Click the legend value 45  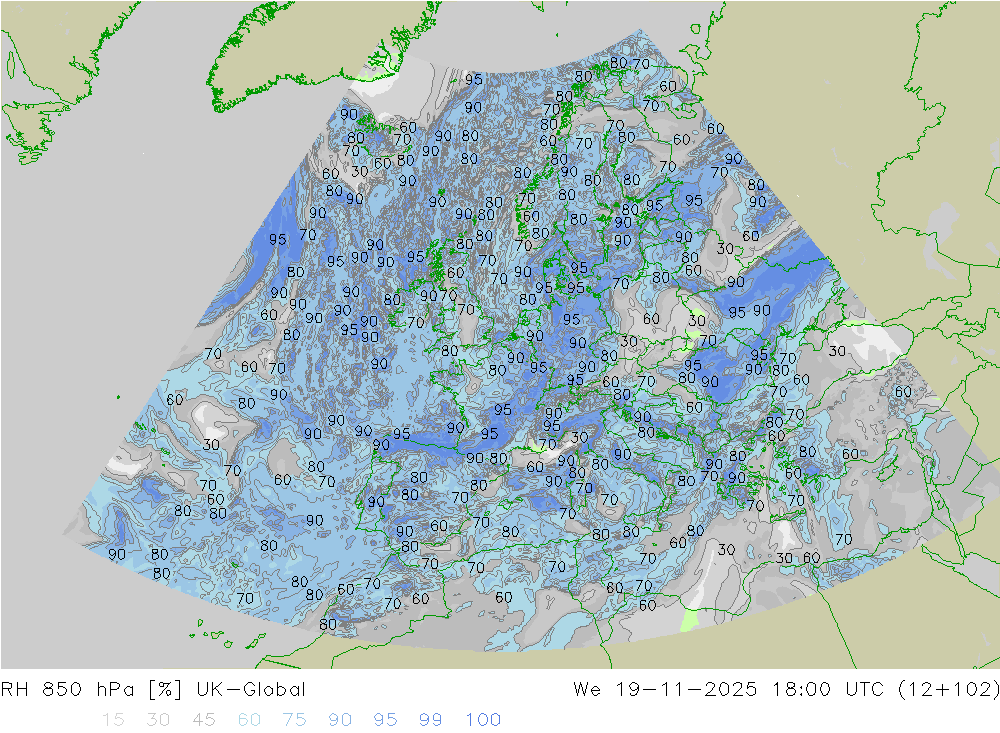click(204, 720)
